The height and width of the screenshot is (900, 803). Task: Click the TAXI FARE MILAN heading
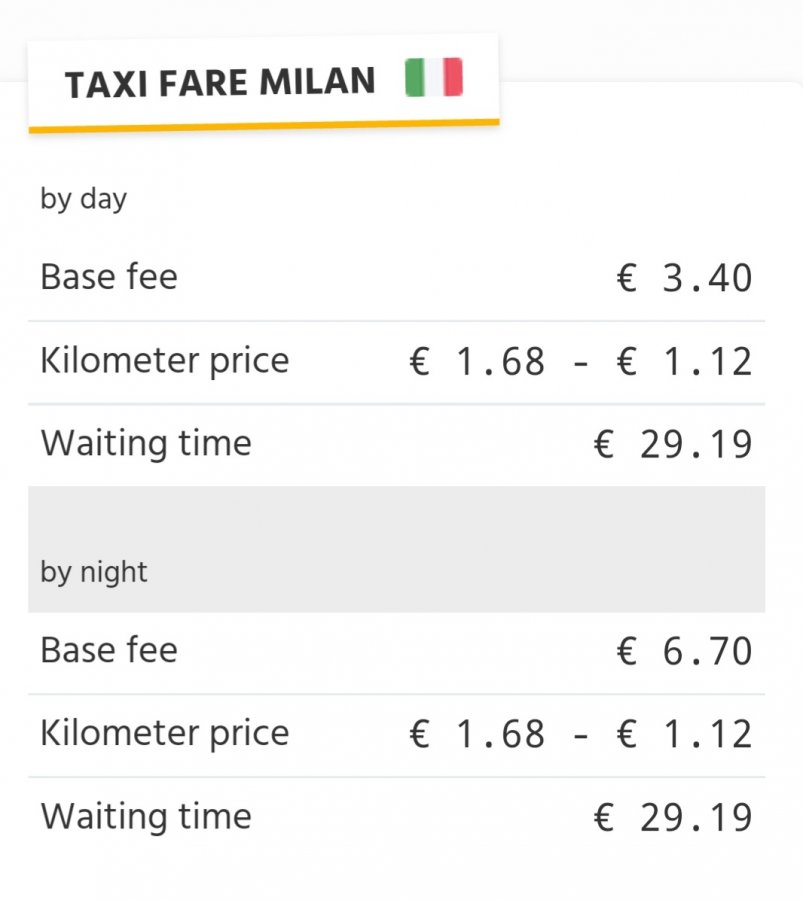[x=220, y=83]
